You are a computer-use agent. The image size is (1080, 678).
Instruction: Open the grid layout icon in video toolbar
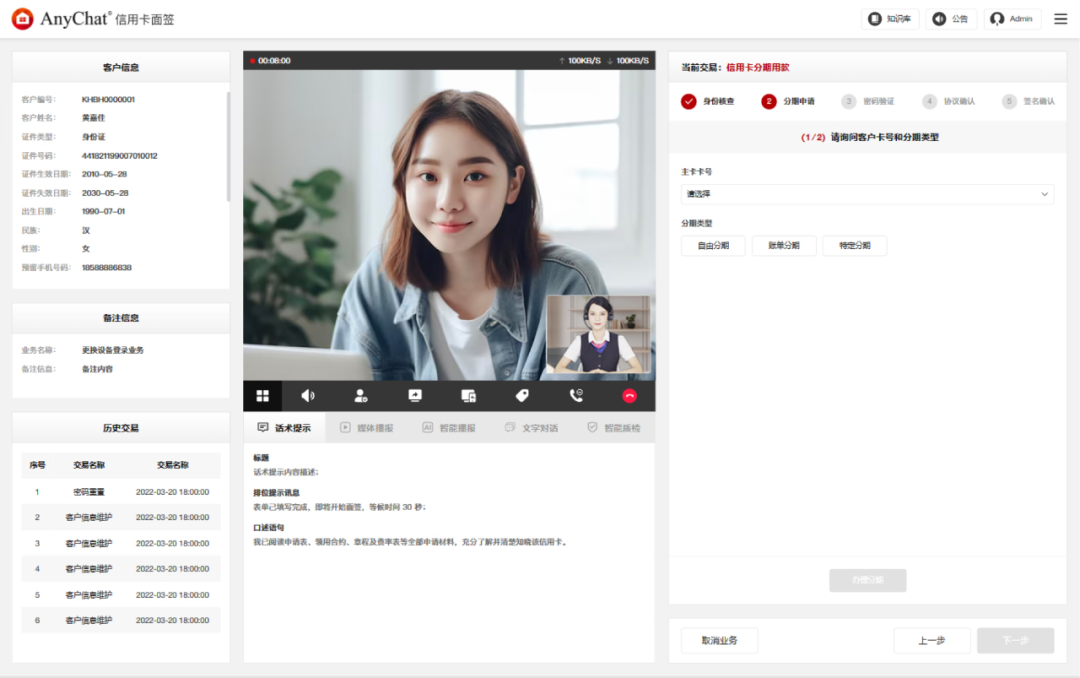coord(262,396)
